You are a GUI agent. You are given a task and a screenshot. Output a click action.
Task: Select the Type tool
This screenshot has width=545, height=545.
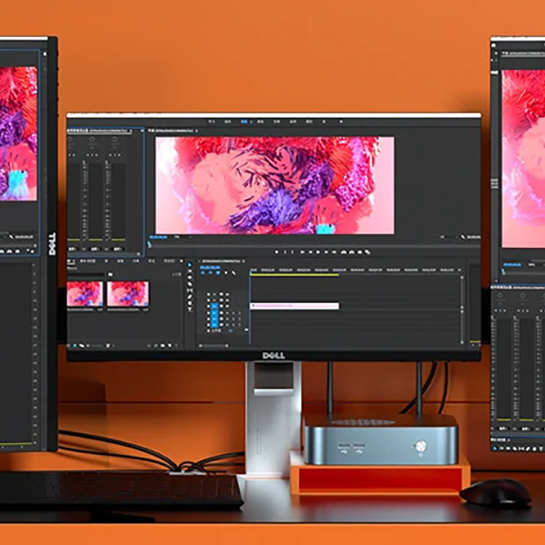tap(190, 309)
